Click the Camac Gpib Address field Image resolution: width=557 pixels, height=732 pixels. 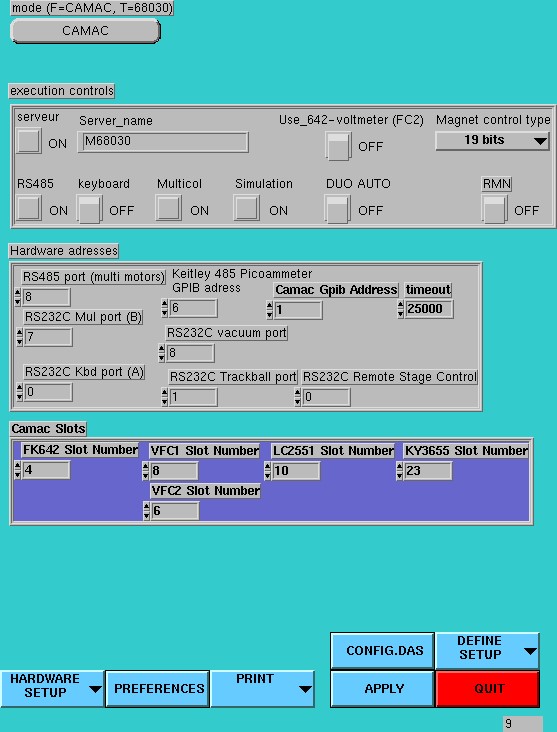pyautogui.click(x=298, y=310)
